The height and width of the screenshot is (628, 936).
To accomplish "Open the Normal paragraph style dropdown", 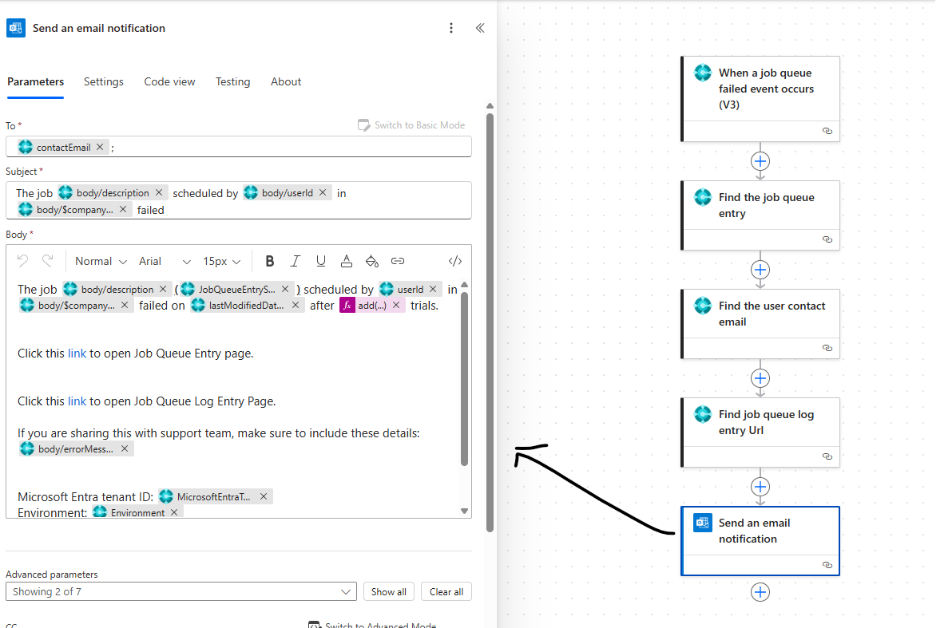I will point(100,260).
